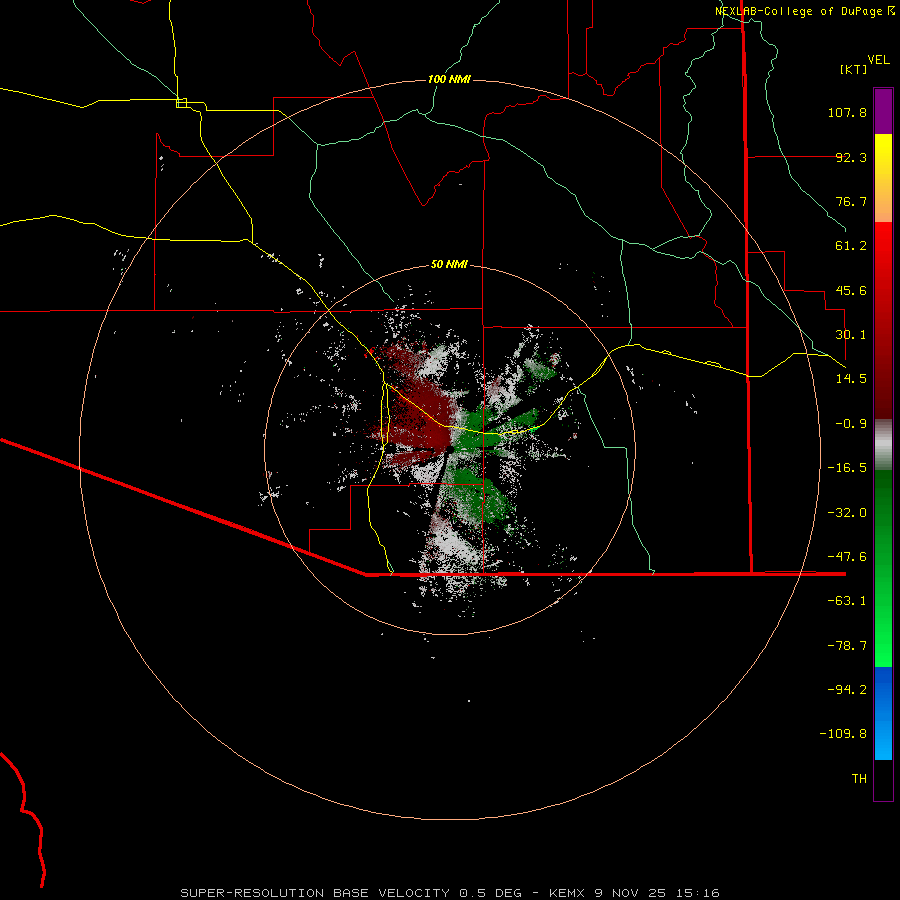Select the -32.0 scale value
900x900 pixels.
(x=847, y=513)
